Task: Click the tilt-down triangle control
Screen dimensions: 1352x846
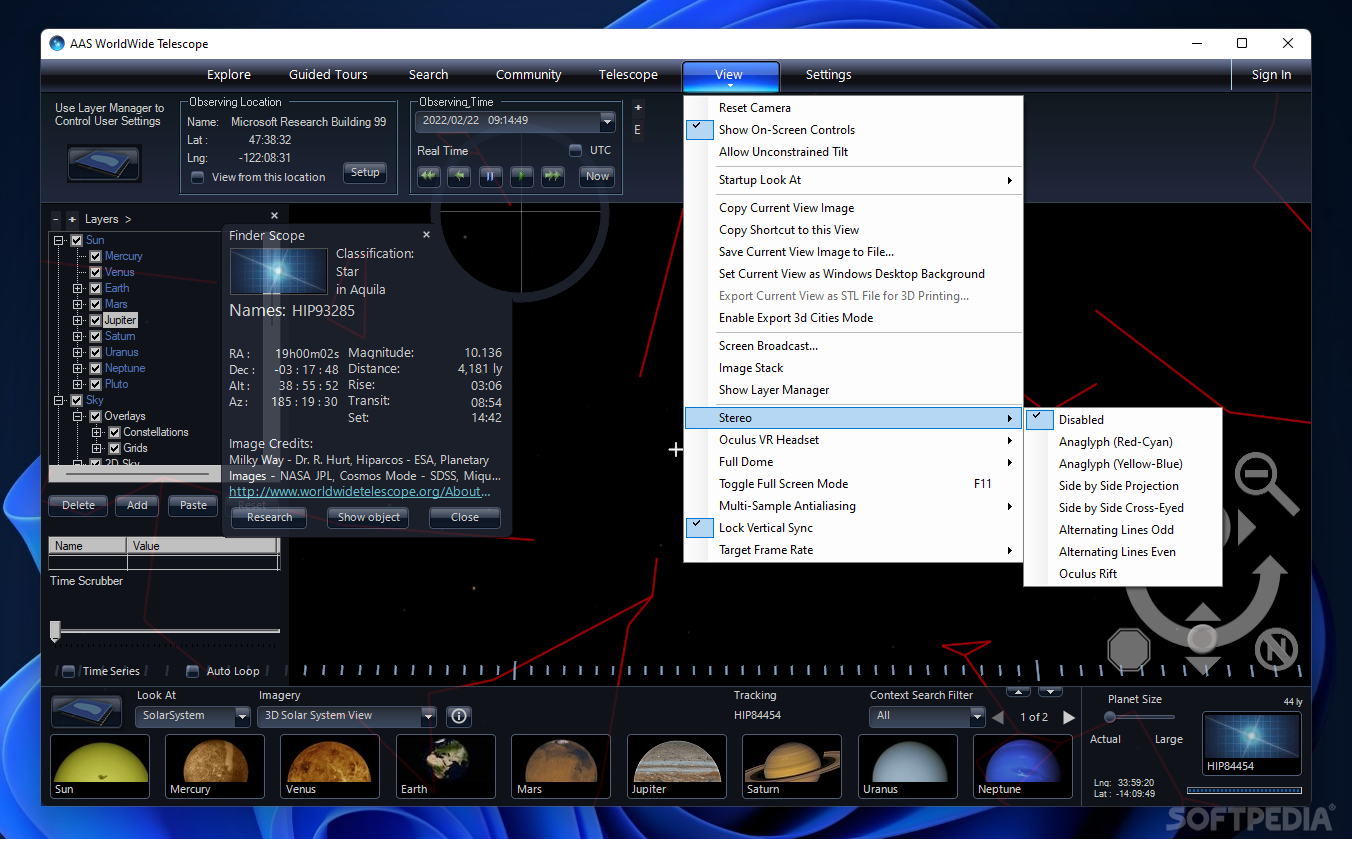Action: coord(1202,664)
